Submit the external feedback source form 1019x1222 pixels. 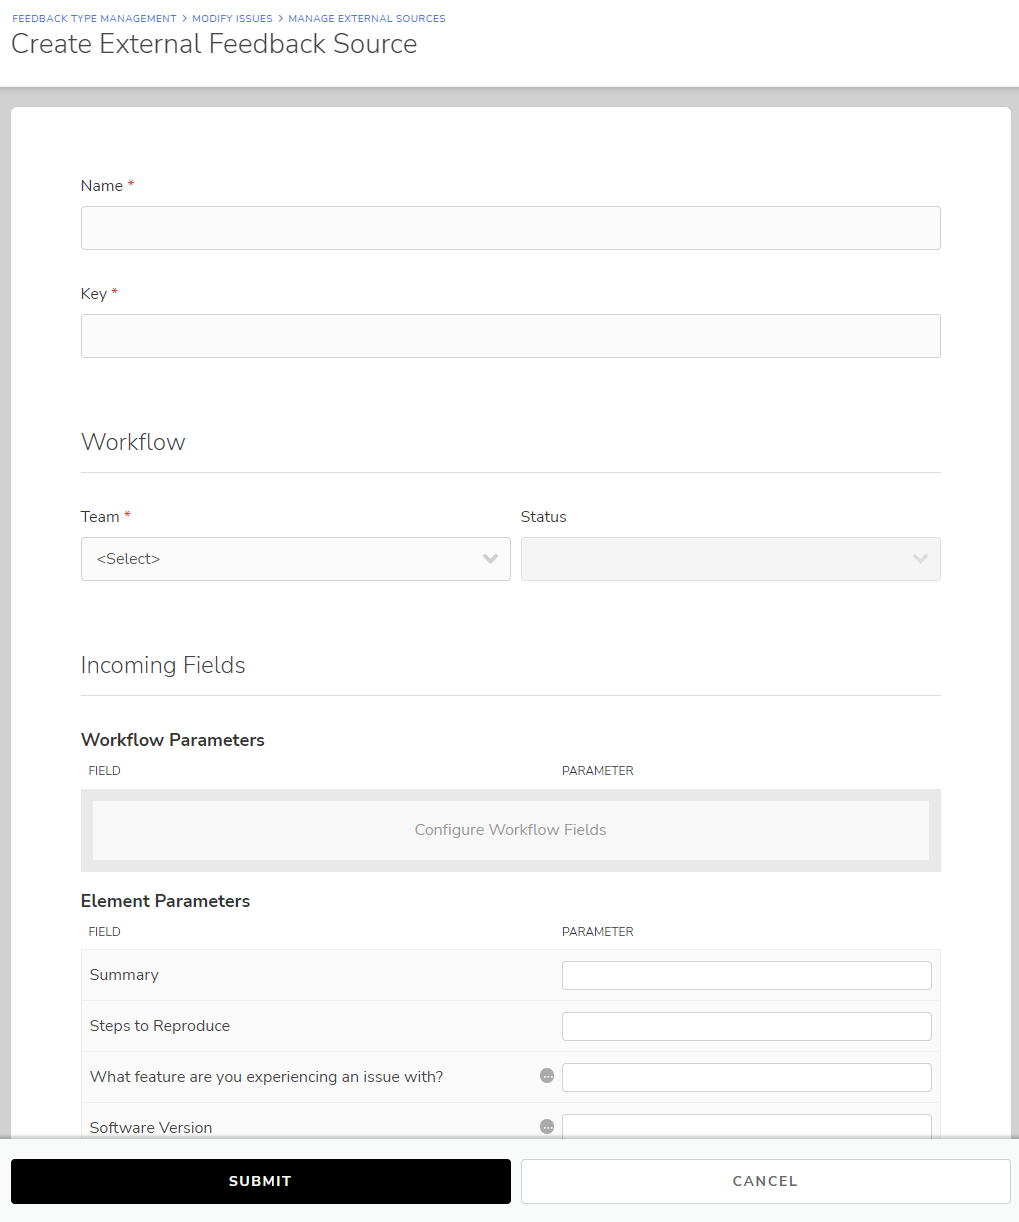point(260,1181)
